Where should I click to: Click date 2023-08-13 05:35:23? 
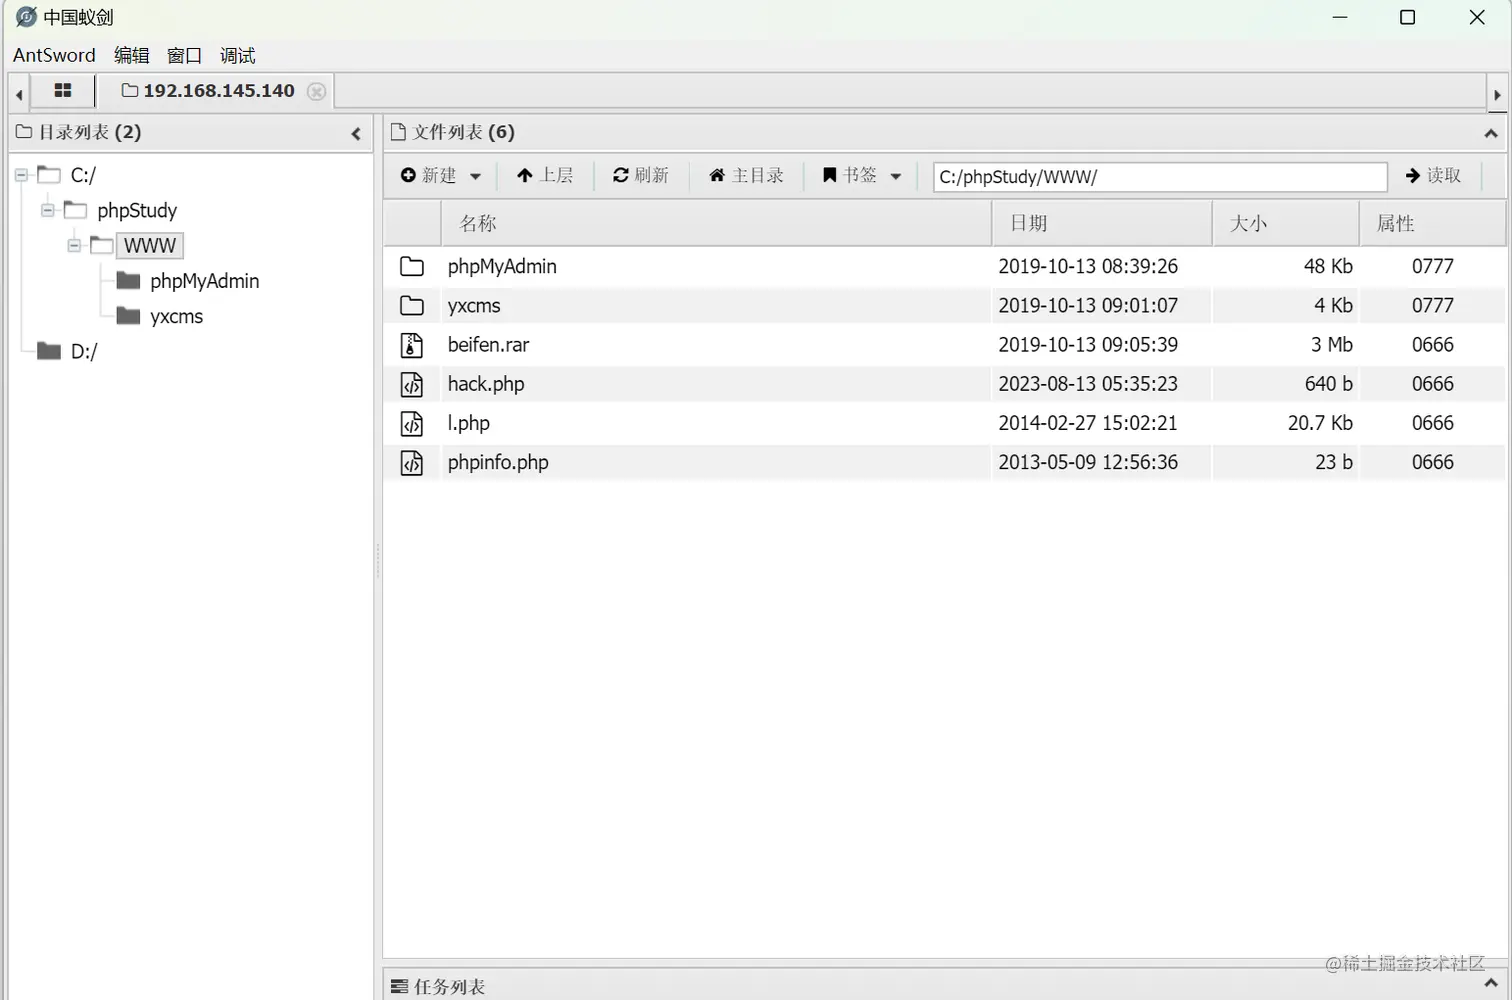(x=1088, y=384)
